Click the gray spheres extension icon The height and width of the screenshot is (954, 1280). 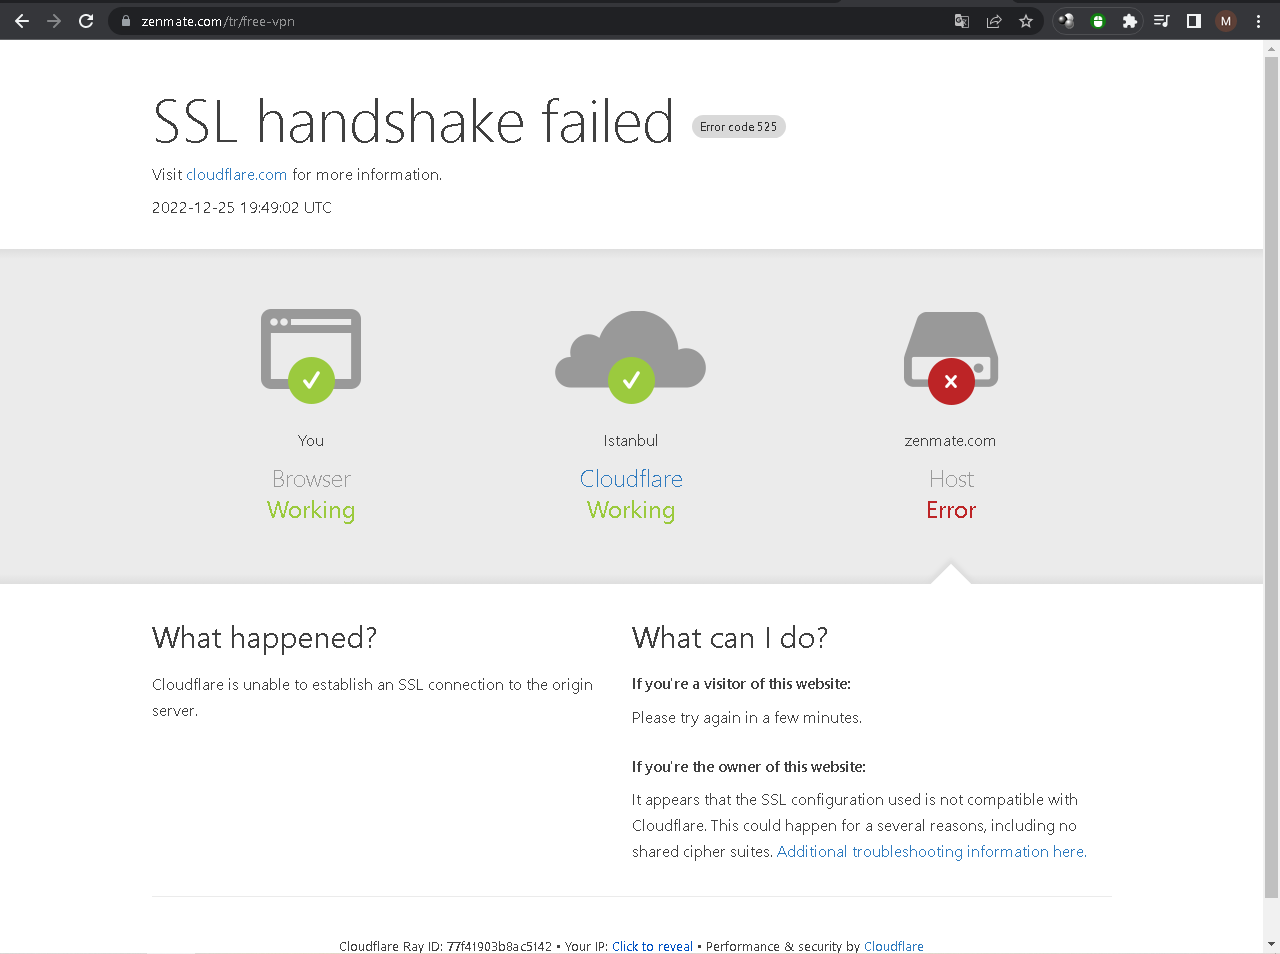(x=1066, y=21)
